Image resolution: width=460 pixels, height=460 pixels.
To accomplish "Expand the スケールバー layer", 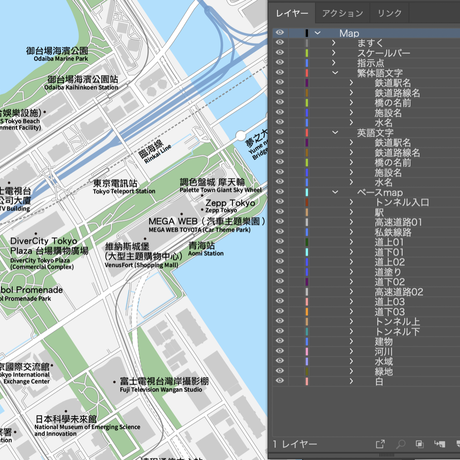I will (x=334, y=53).
